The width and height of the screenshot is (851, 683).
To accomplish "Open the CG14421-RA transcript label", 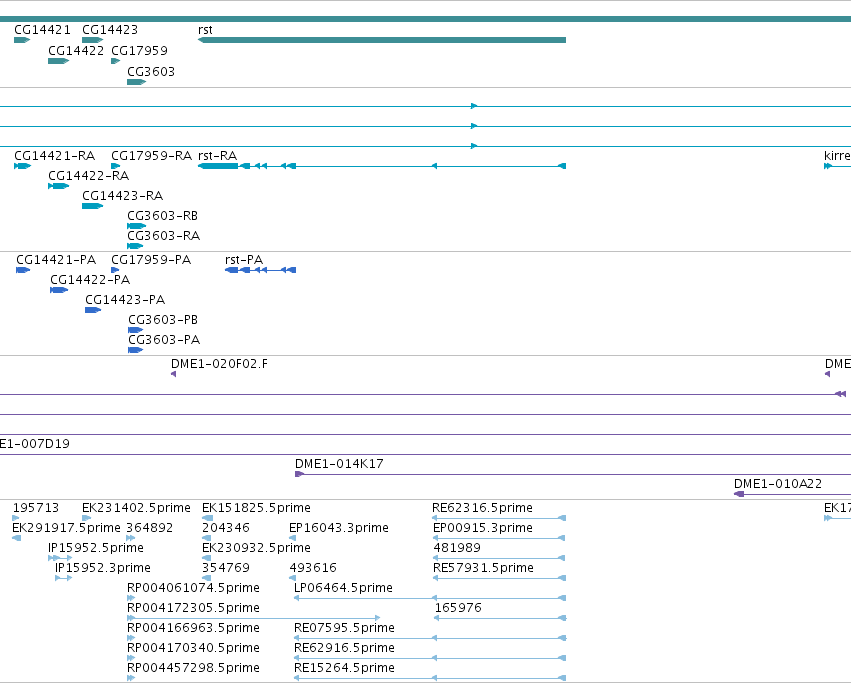I will (x=55, y=156).
